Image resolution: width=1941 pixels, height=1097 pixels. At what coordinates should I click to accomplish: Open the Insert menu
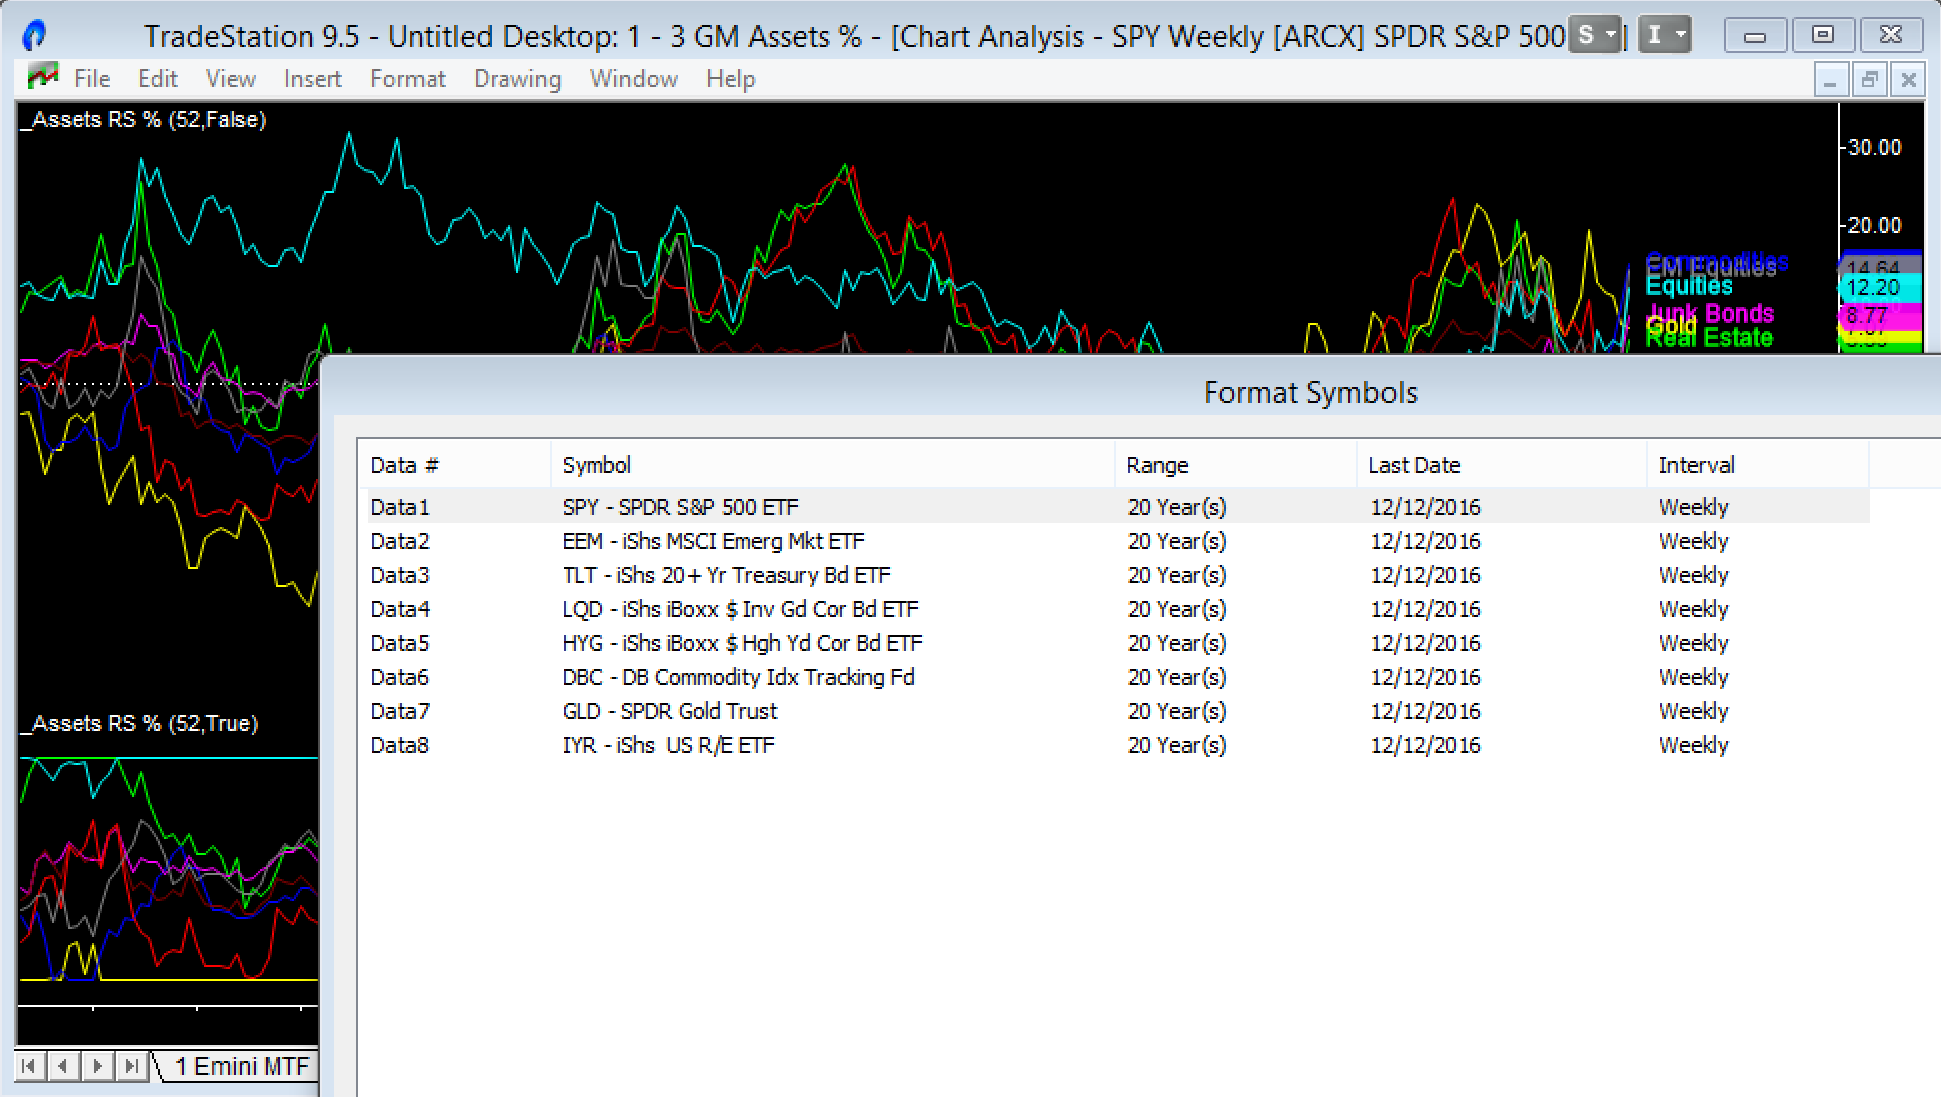tap(312, 78)
